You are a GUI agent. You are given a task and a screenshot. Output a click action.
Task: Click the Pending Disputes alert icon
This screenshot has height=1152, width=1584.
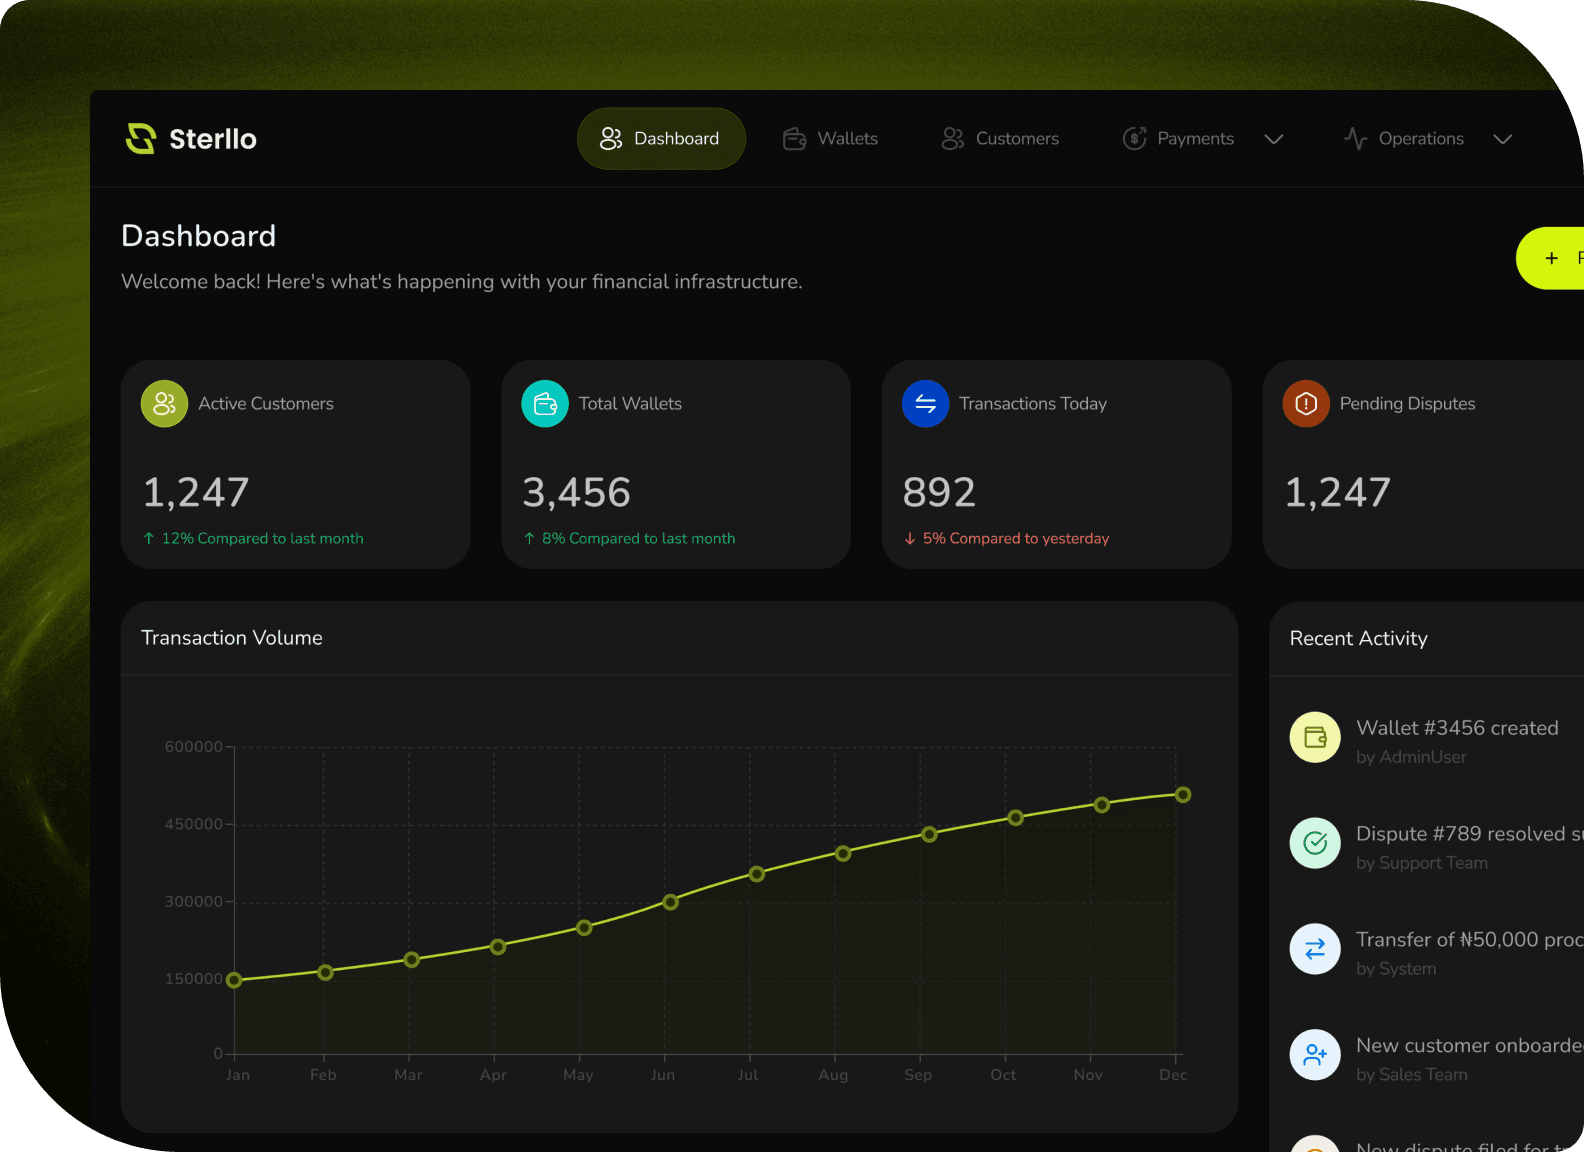tap(1305, 404)
